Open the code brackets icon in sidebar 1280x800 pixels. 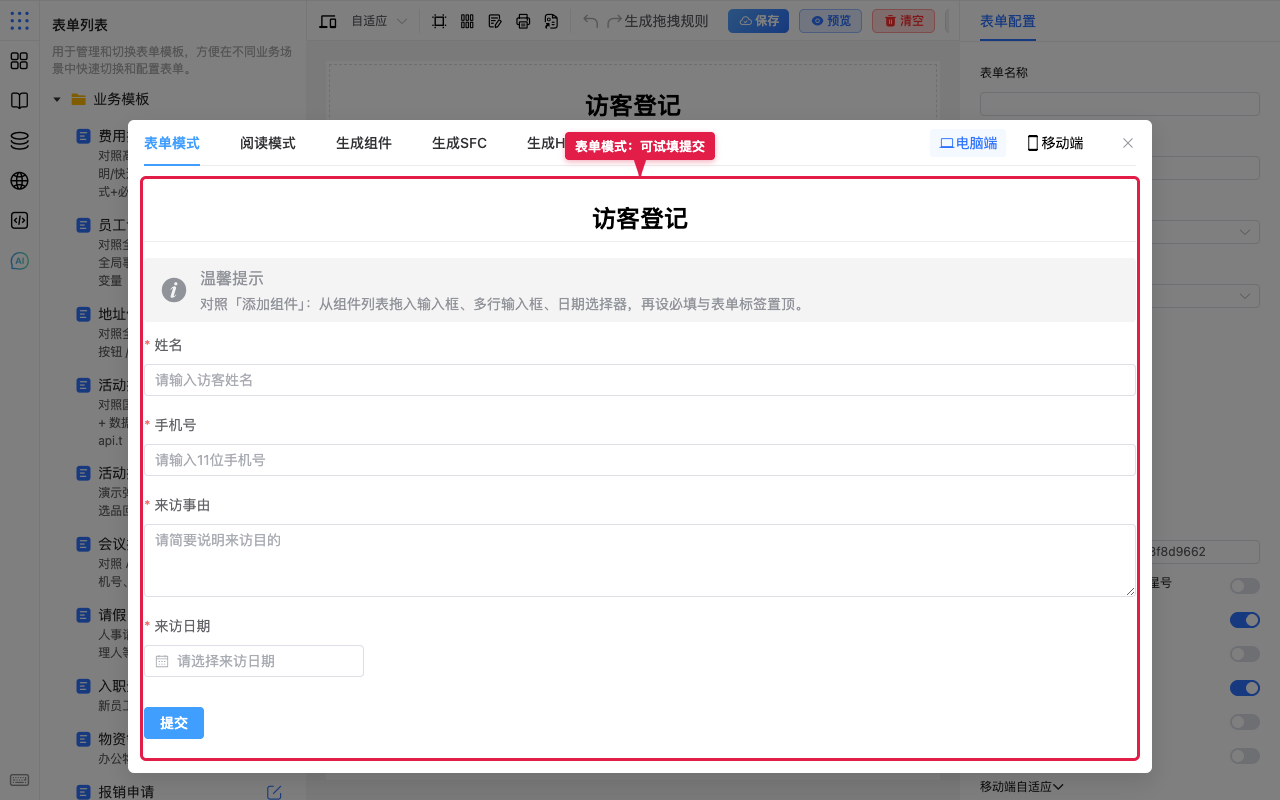point(19,221)
